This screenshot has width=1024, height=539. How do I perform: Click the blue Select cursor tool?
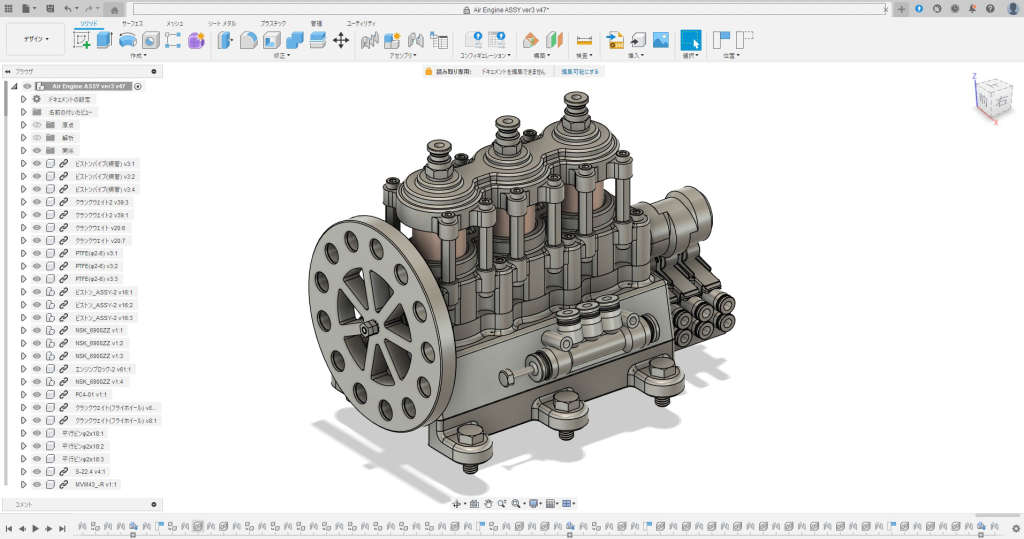click(x=690, y=40)
